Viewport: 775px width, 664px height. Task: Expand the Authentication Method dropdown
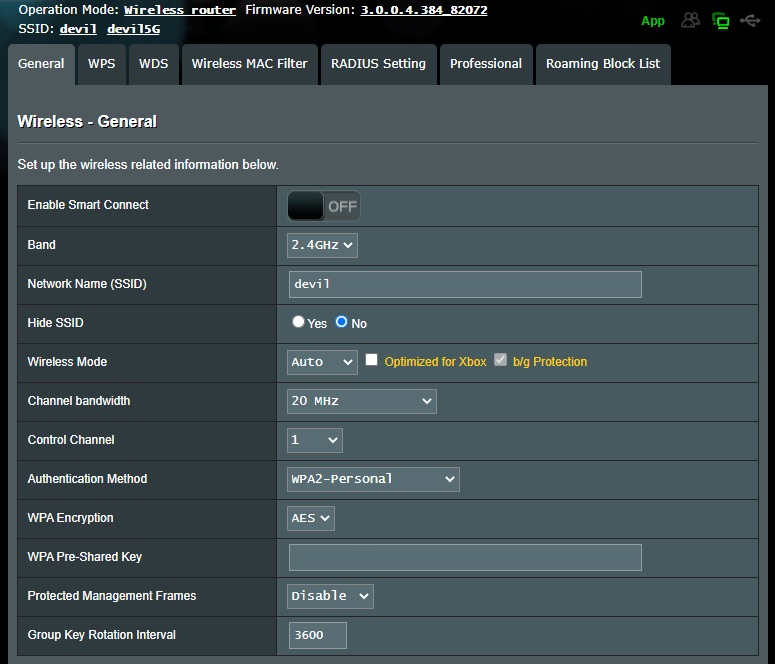tap(373, 479)
